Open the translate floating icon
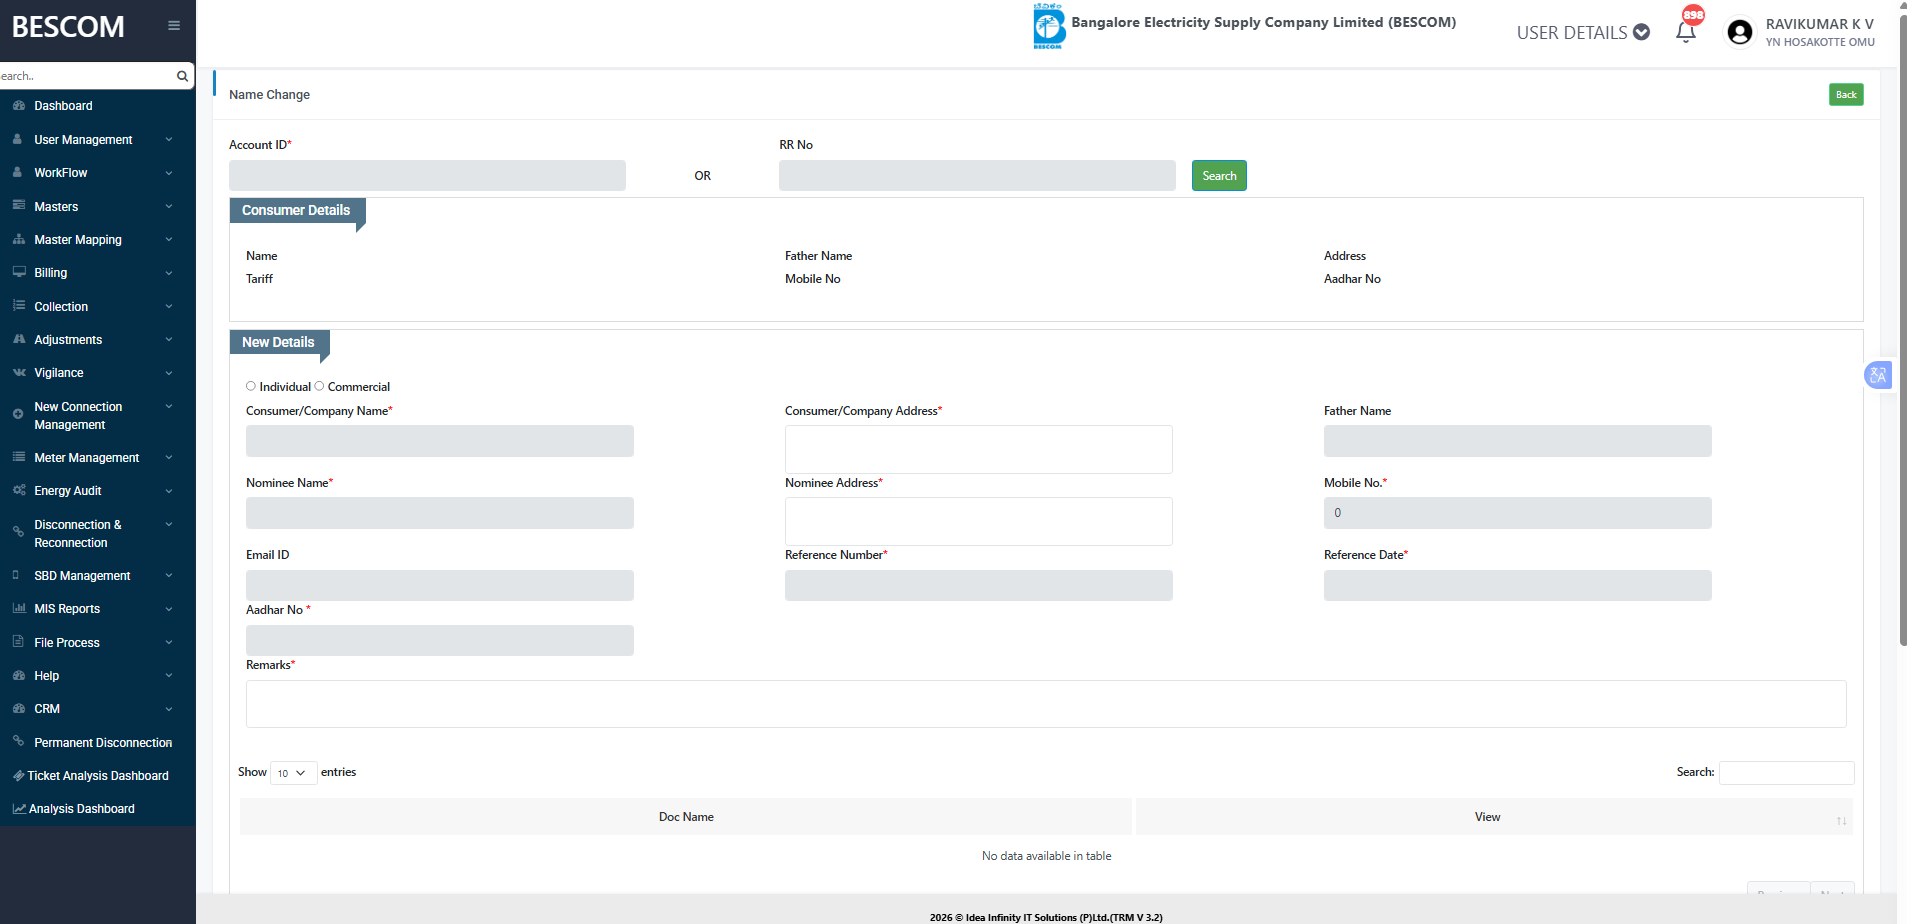Viewport: 1907px width, 924px height. (1877, 375)
